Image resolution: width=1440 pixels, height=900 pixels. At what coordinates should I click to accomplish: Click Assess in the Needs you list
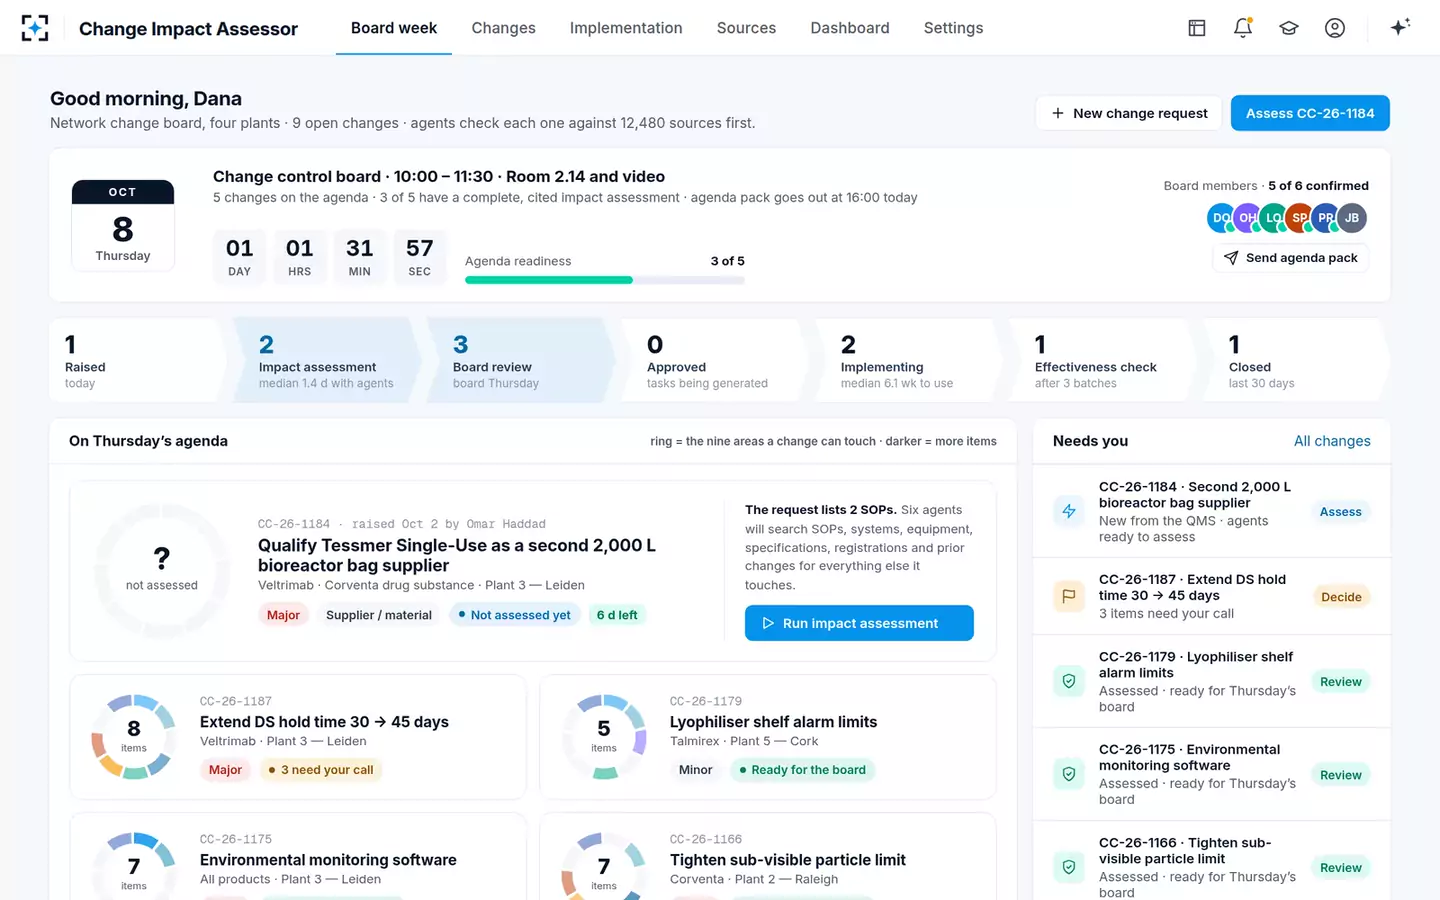coord(1340,512)
